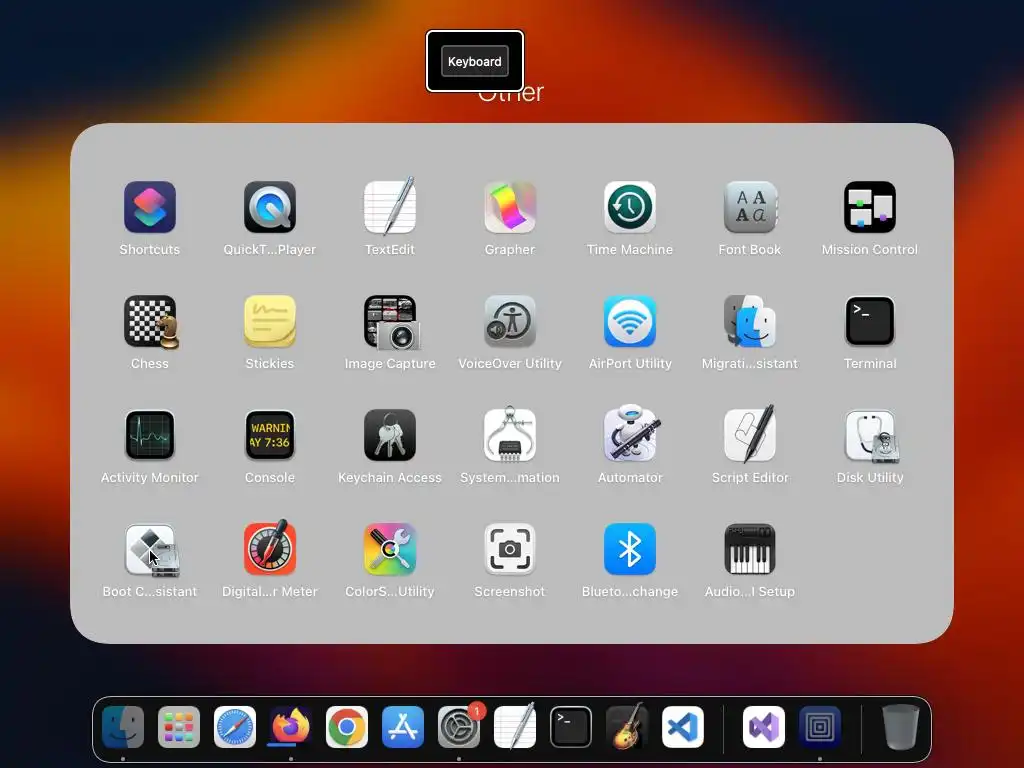
Task: Open Migration Assistant
Action: (750, 321)
